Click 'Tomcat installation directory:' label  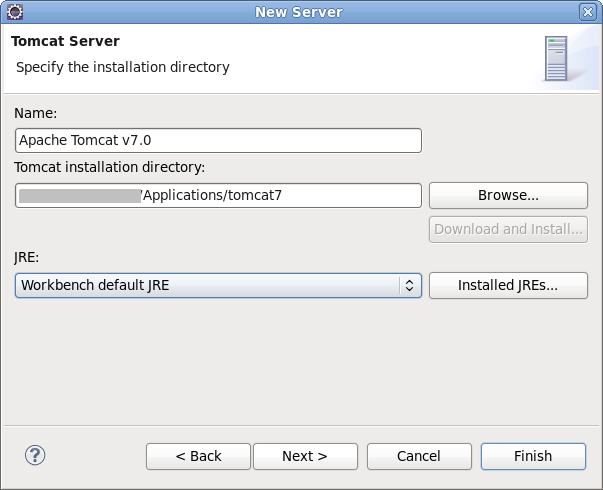point(110,167)
